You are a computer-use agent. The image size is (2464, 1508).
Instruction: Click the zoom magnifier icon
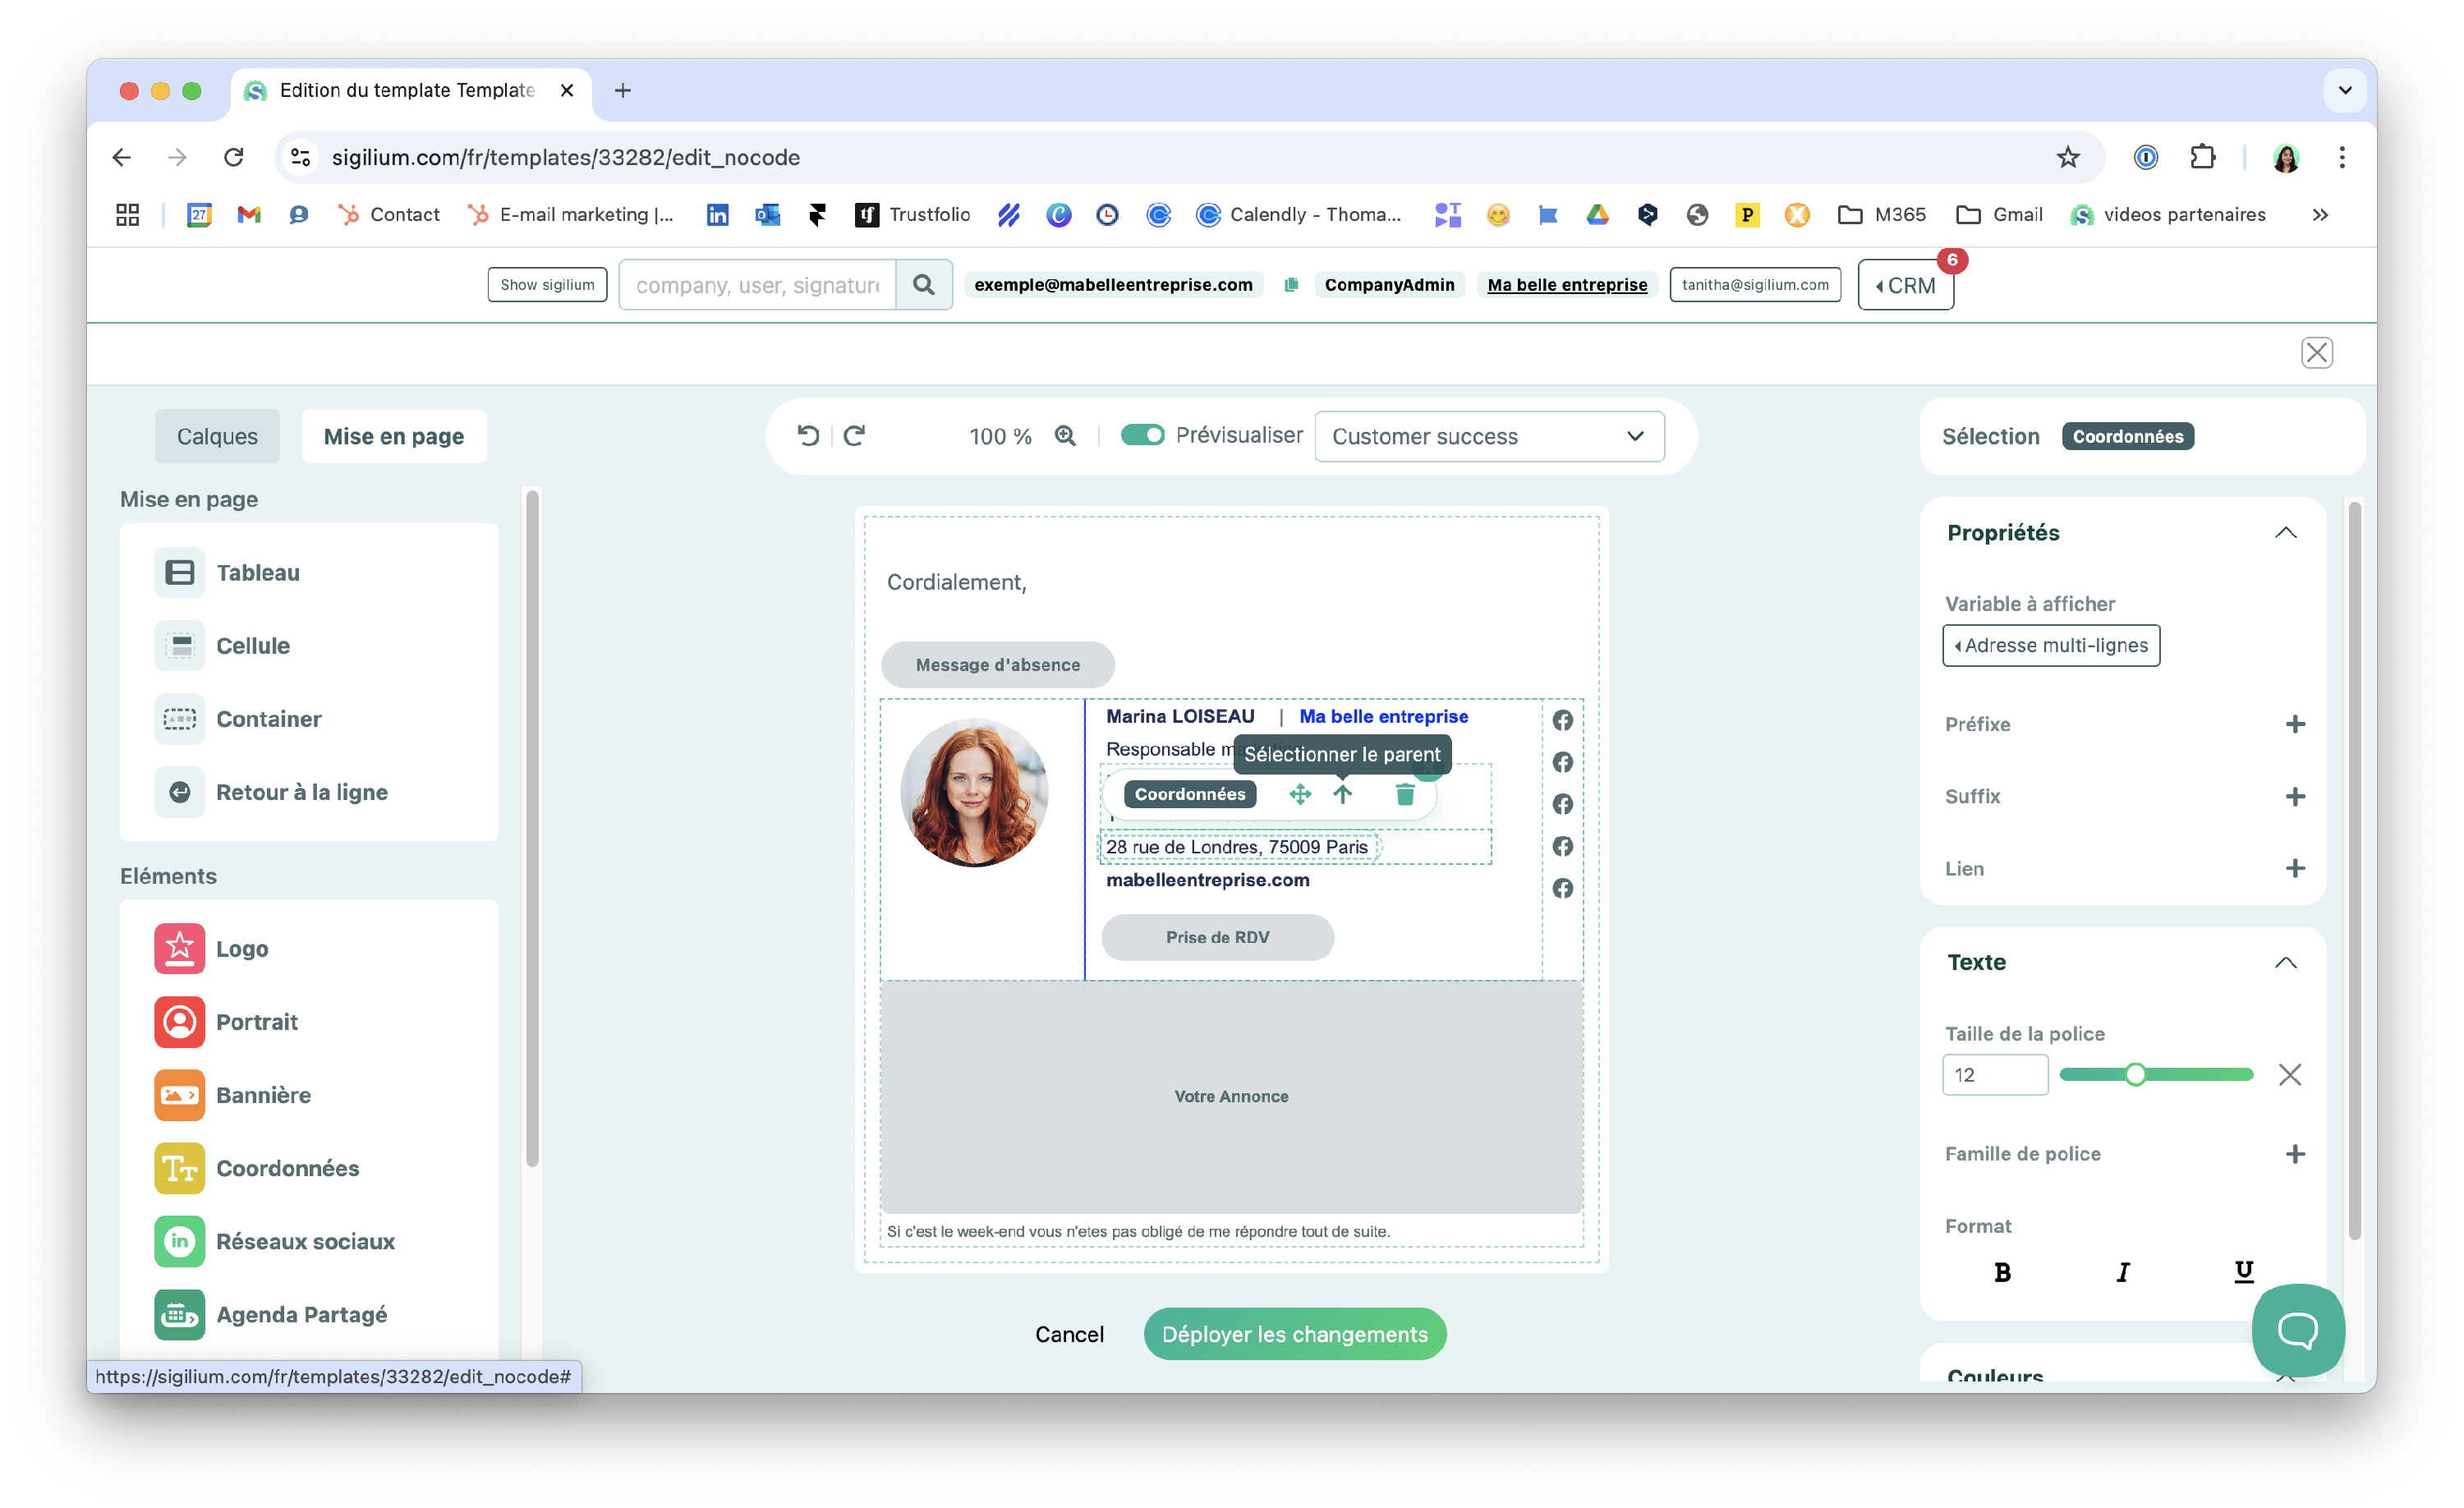[1065, 436]
